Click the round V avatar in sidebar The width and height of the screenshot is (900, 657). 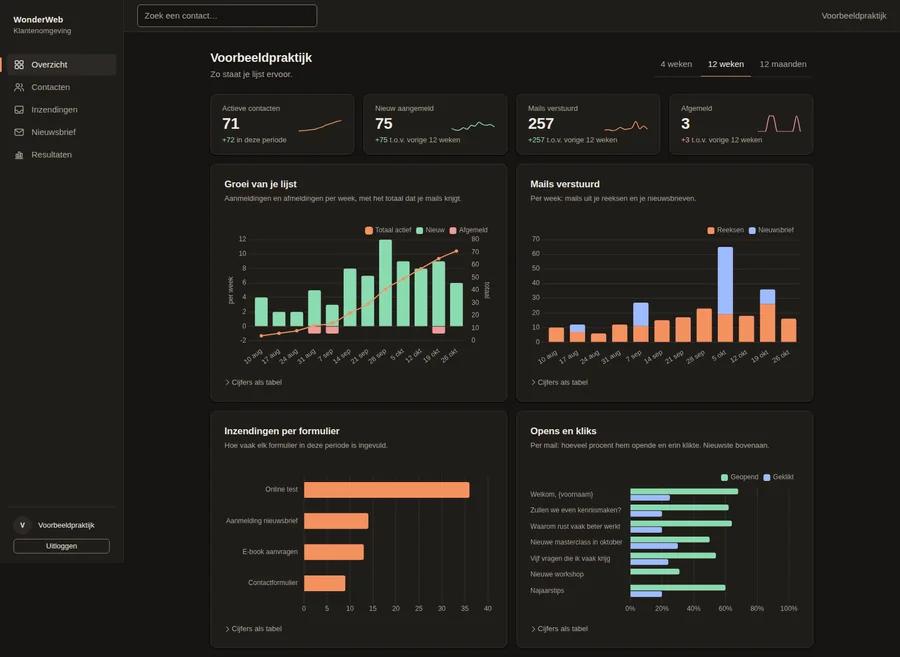coord(22,525)
